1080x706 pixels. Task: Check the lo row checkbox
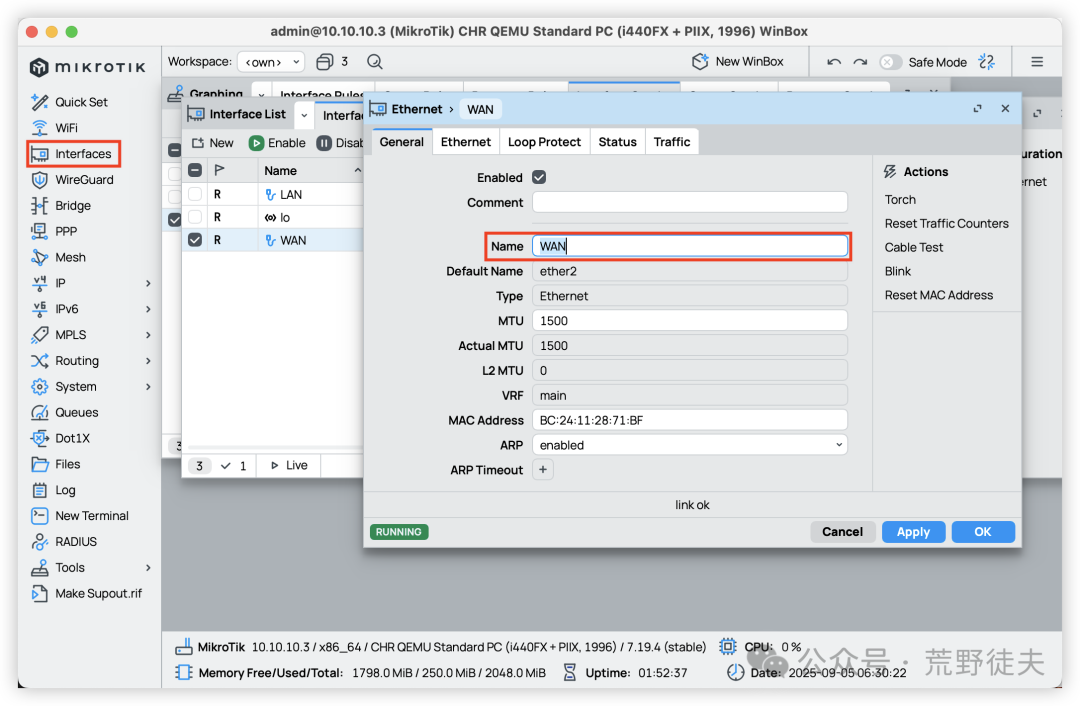(195, 217)
